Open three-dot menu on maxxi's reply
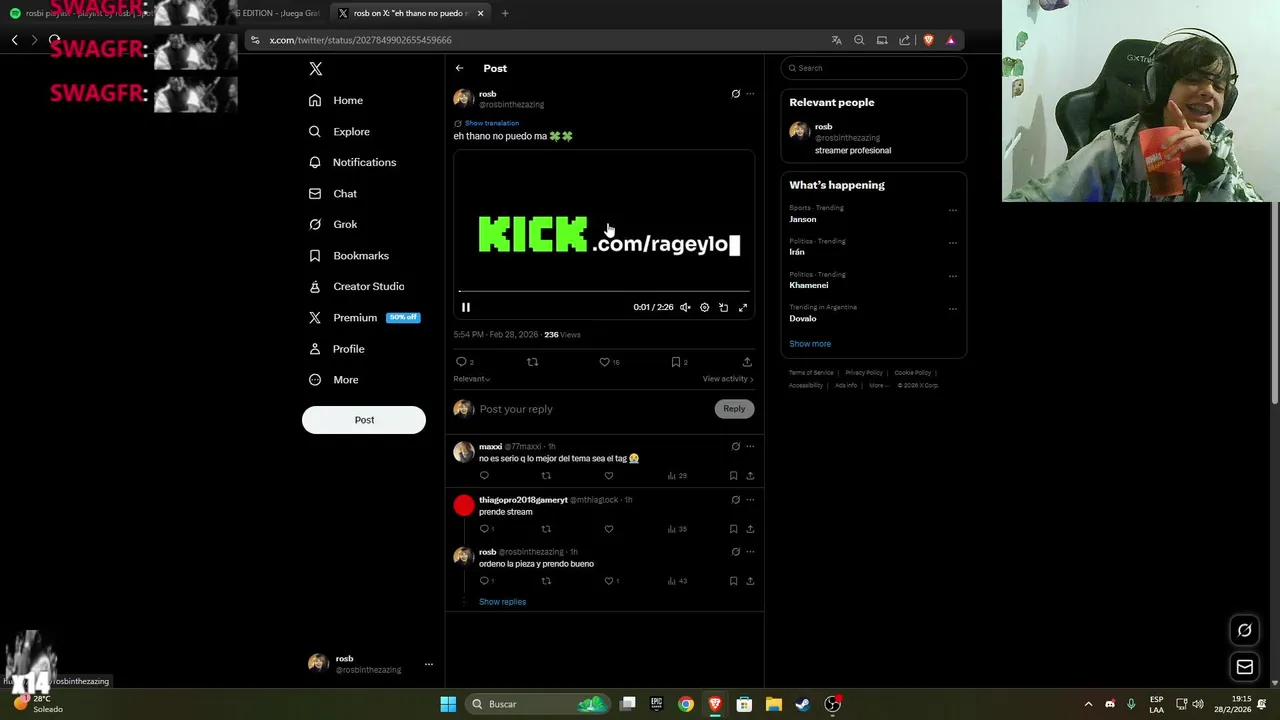This screenshot has width=1280, height=720. pyautogui.click(x=750, y=447)
